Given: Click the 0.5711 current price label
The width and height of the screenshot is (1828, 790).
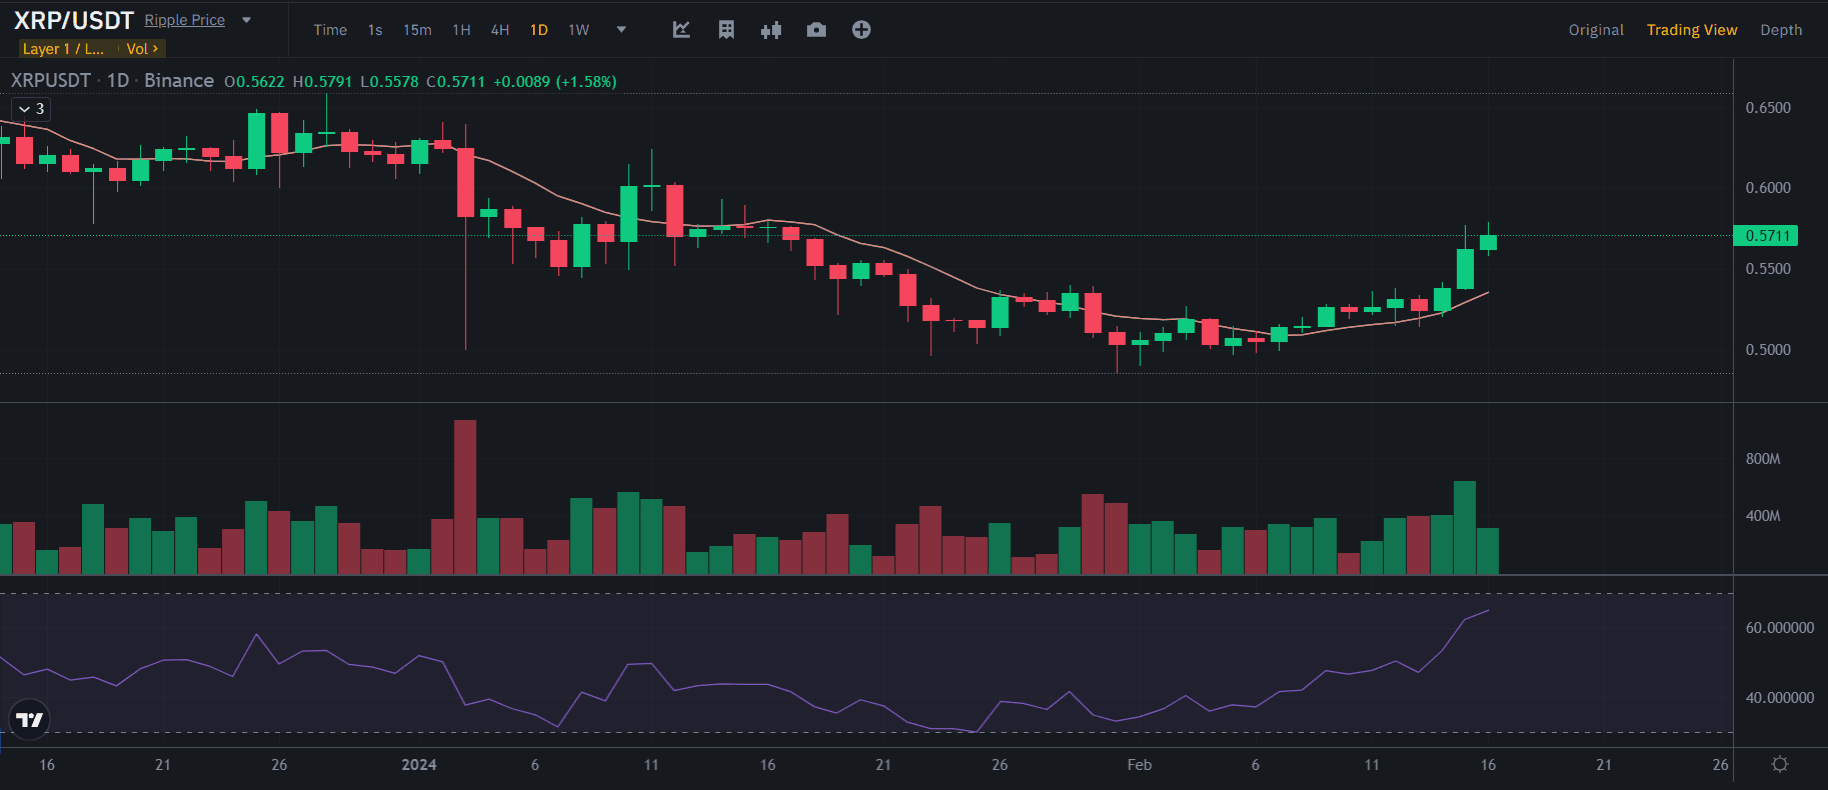Looking at the screenshot, I should [1766, 236].
